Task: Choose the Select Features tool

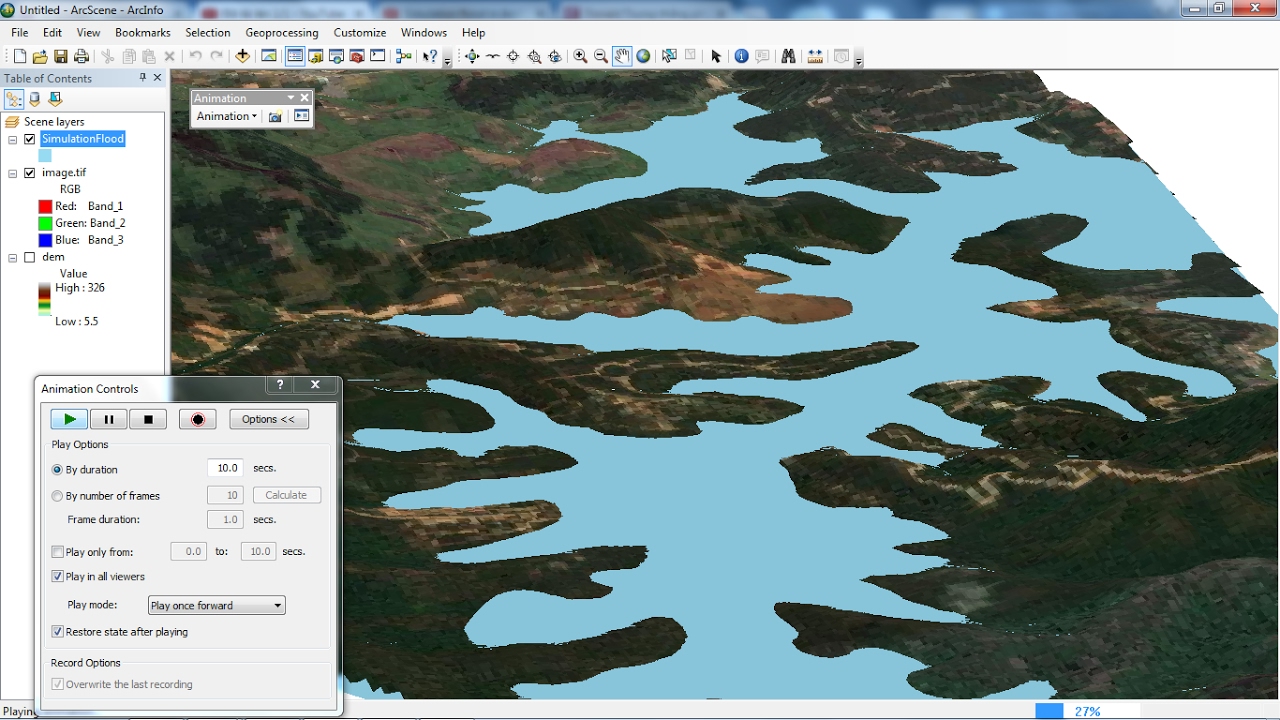Action: click(x=669, y=57)
